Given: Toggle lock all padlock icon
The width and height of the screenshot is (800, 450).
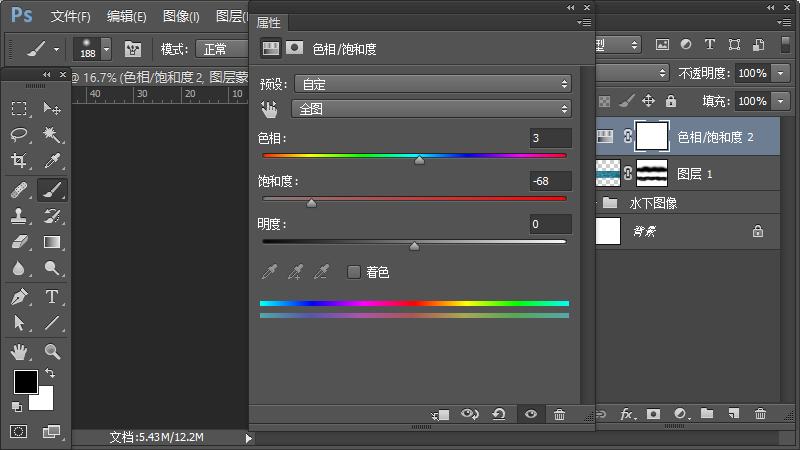Looking at the screenshot, I should point(671,101).
